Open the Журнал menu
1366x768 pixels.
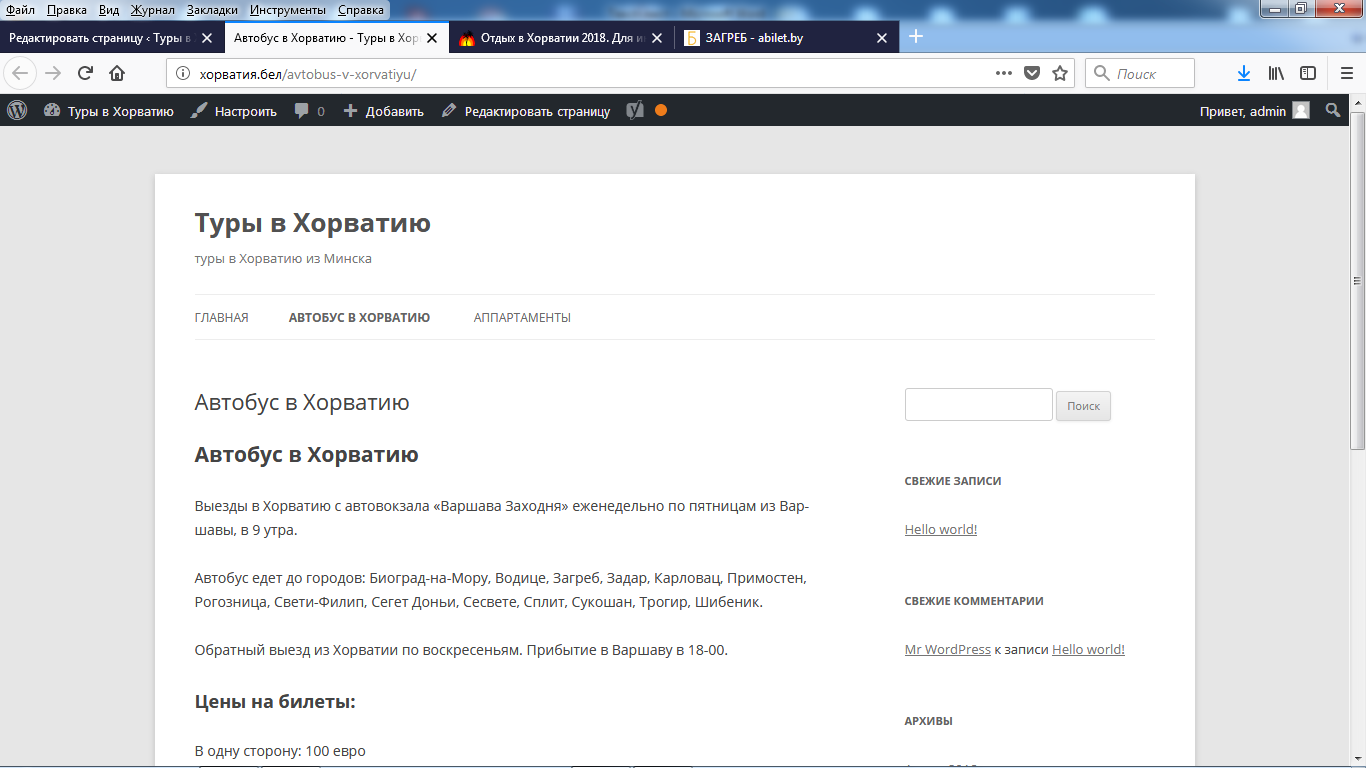click(x=152, y=10)
